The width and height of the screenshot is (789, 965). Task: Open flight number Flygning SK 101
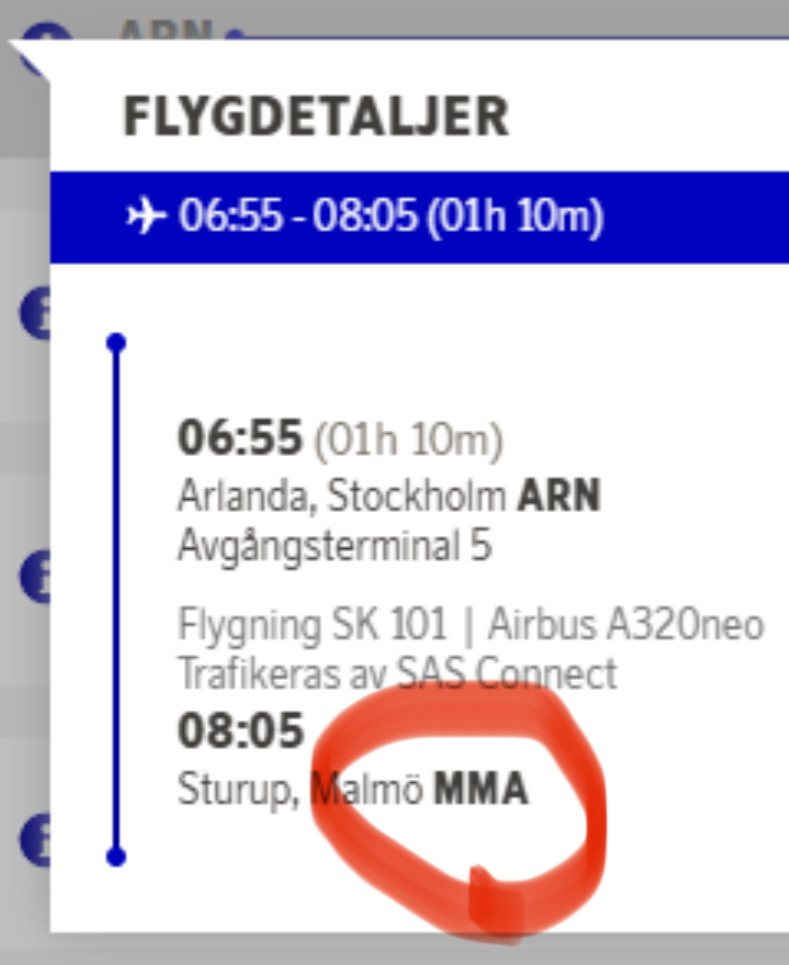311,625
